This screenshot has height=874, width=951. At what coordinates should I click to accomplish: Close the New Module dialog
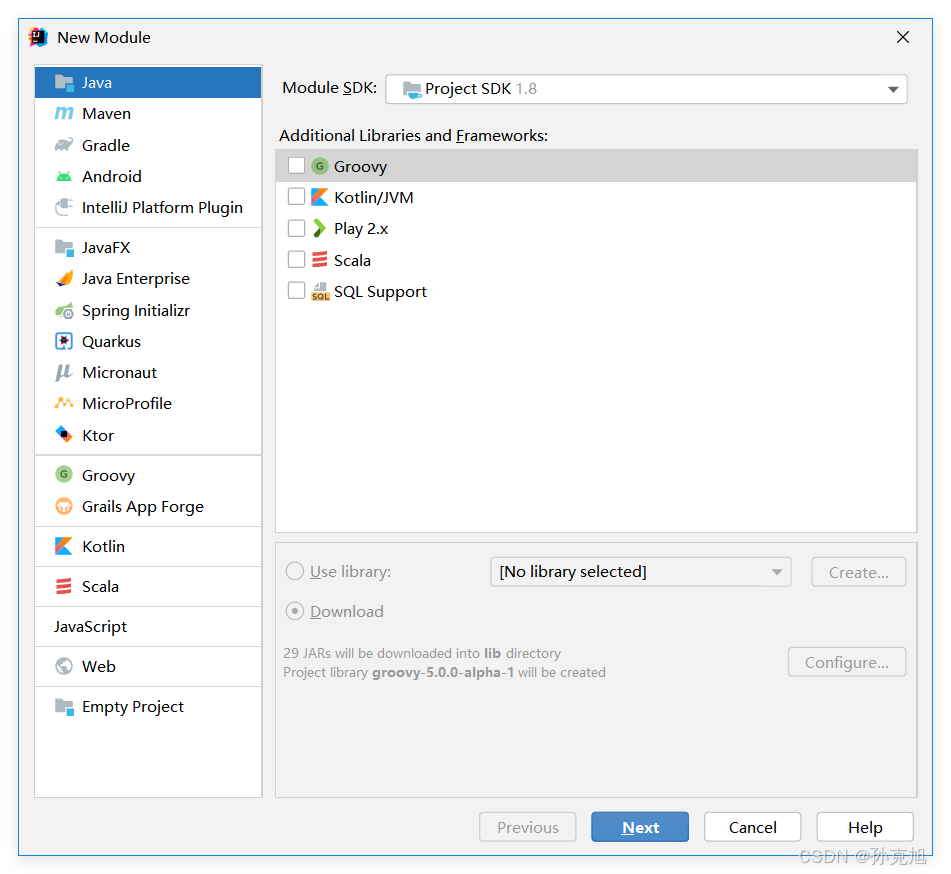coord(902,37)
